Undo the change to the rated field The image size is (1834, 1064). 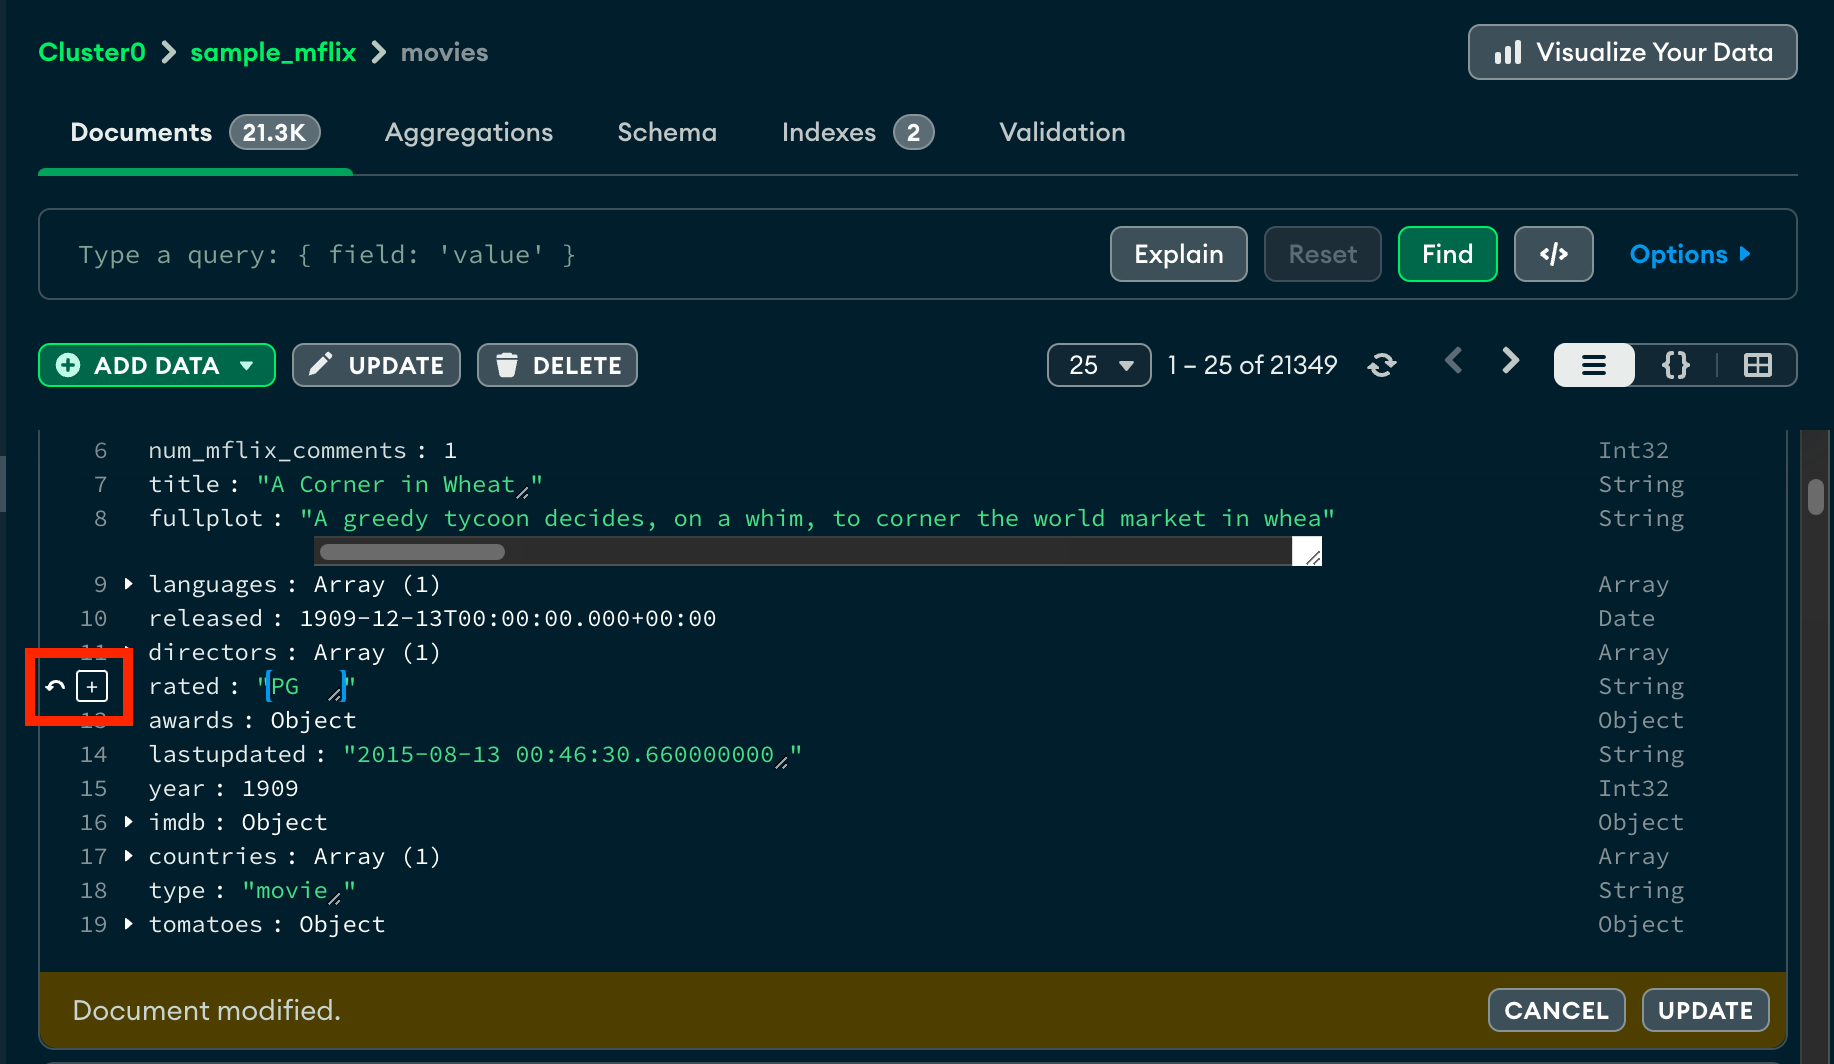(x=55, y=686)
